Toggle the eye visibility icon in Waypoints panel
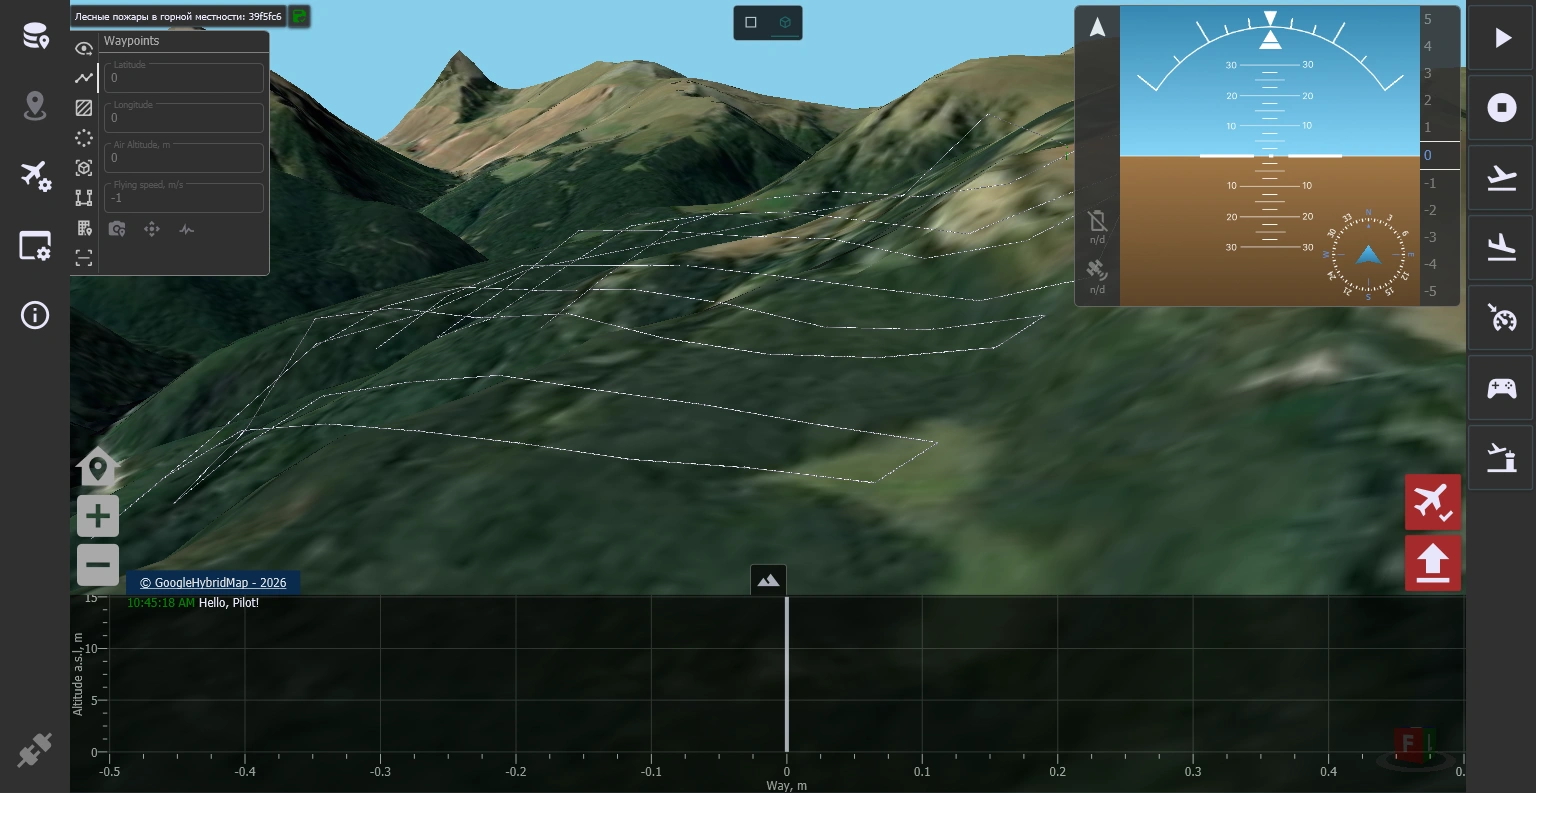This screenshot has height=830, width=1550. click(84, 48)
